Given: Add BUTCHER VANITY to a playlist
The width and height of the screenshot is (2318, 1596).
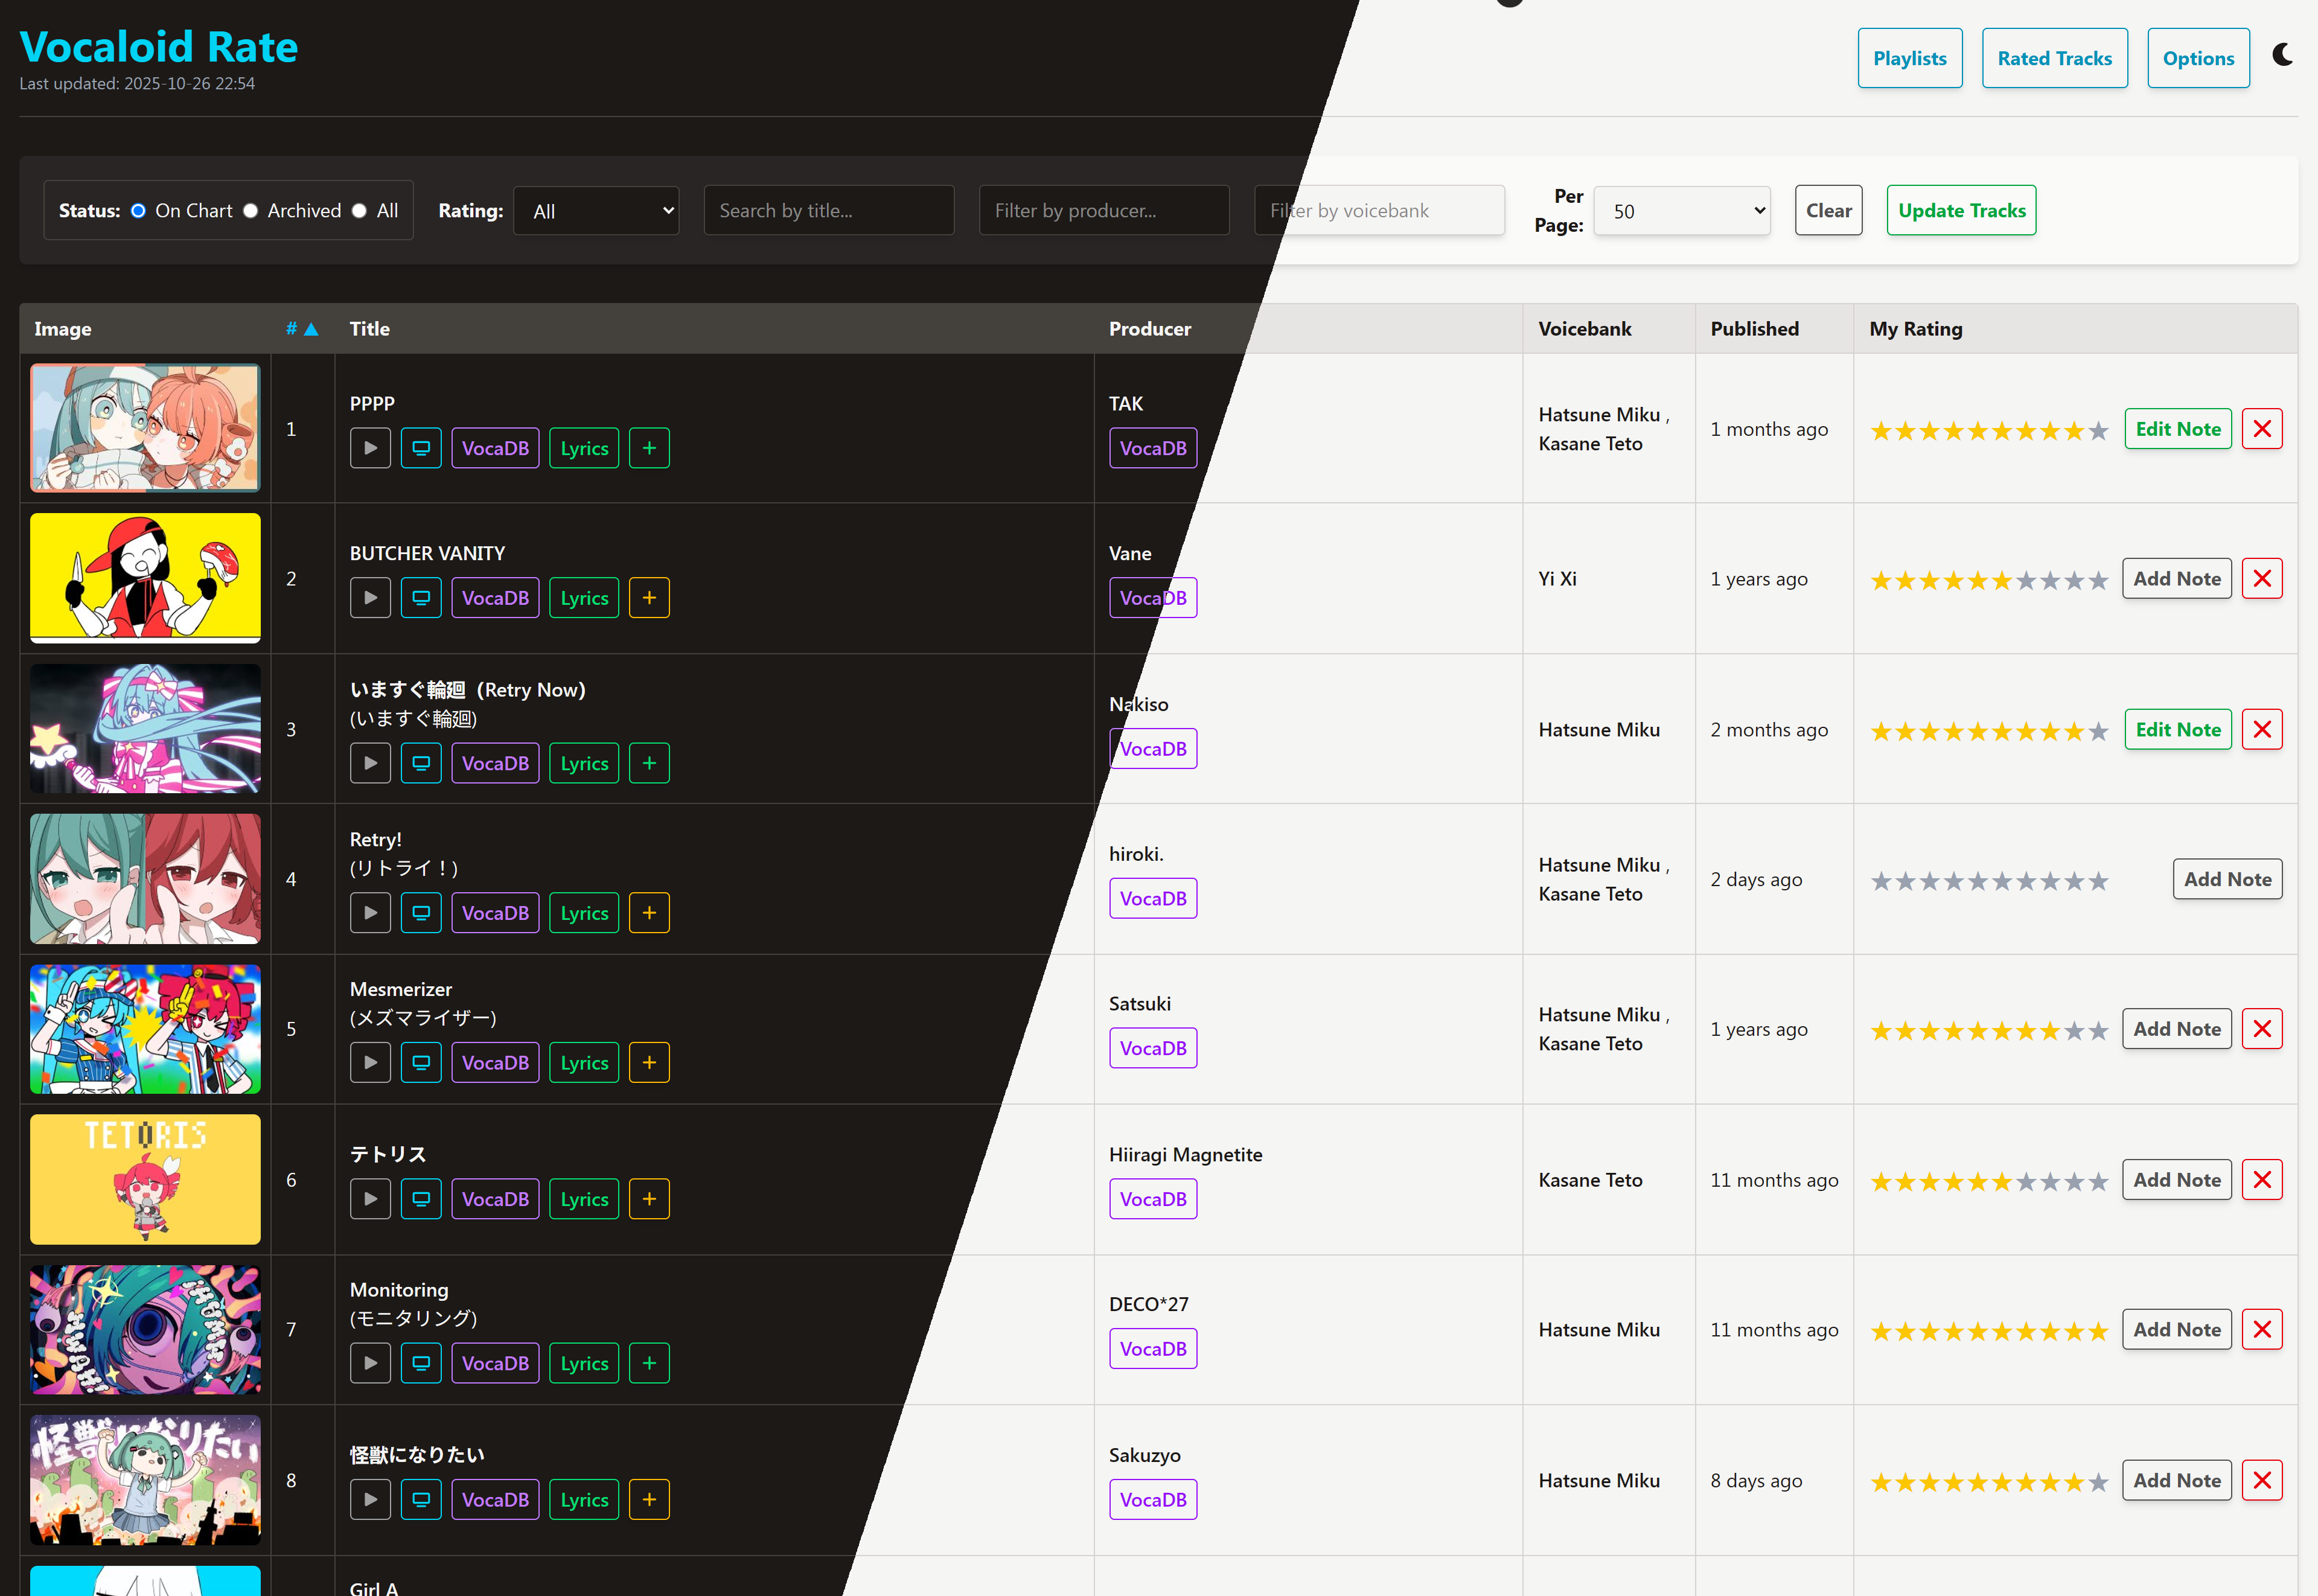Looking at the screenshot, I should pyautogui.click(x=649, y=598).
